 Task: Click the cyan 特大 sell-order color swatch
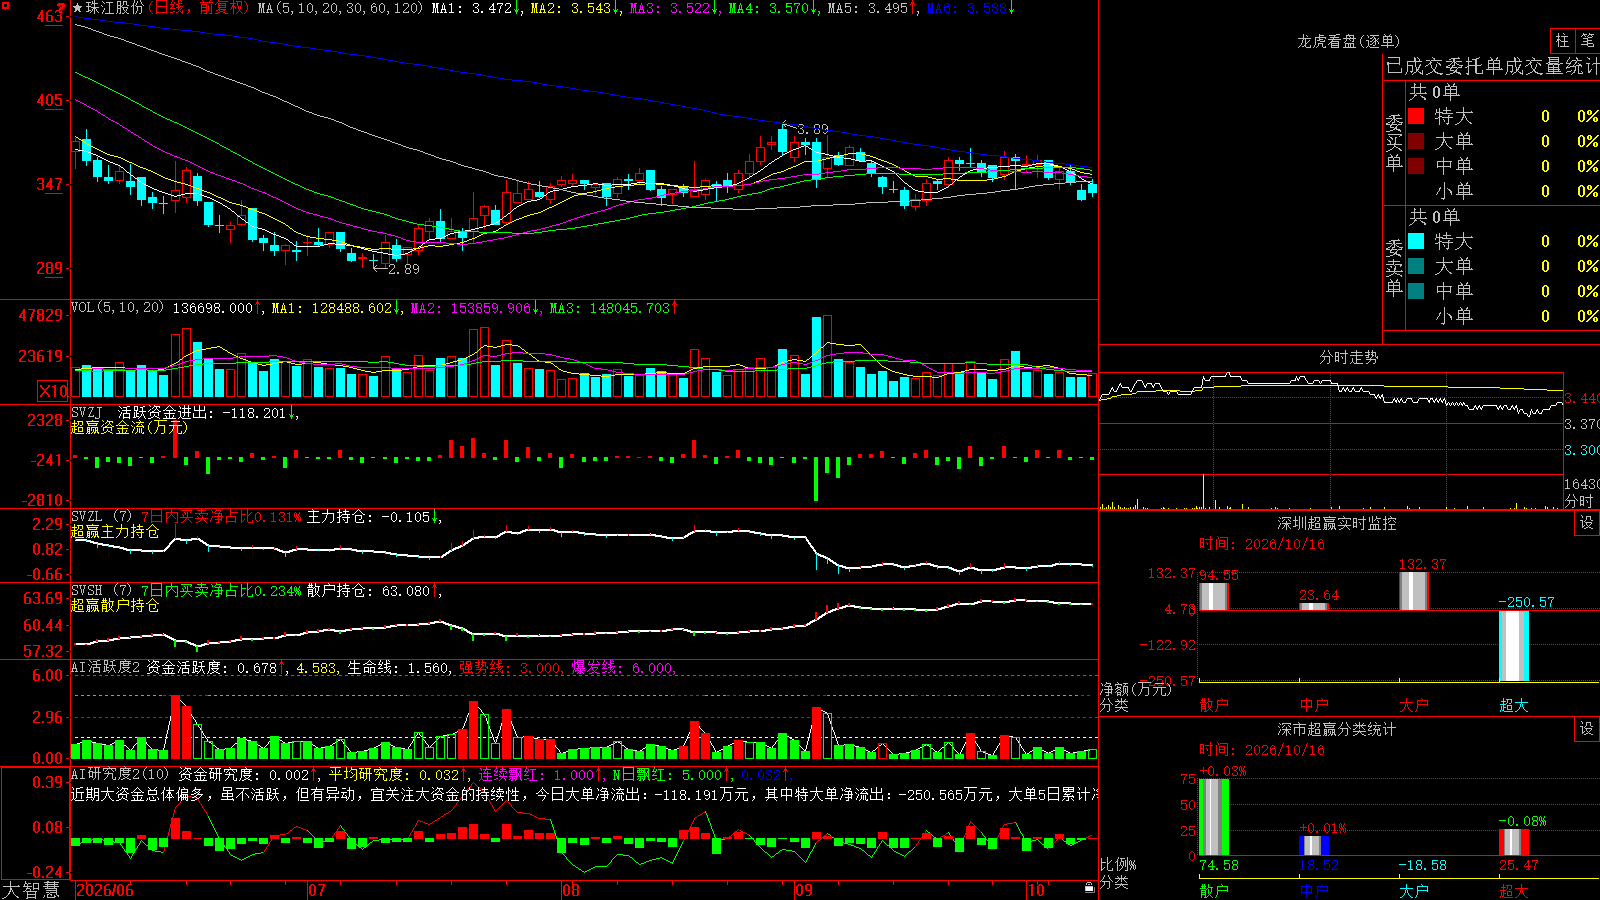pos(1416,241)
